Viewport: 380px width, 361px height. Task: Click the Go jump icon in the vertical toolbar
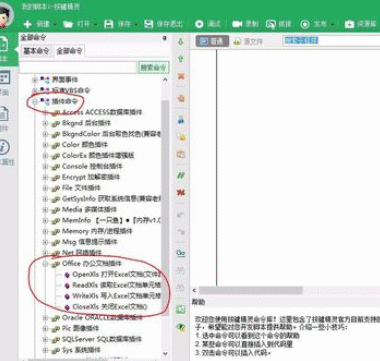(181, 253)
